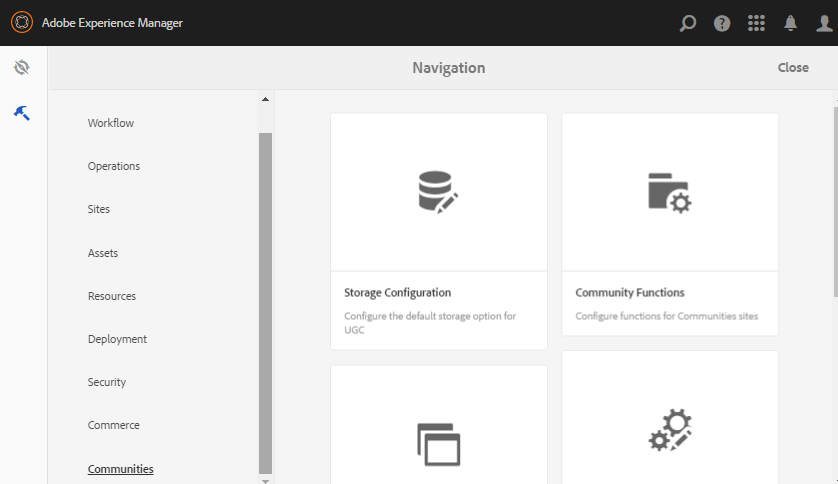The height and width of the screenshot is (484, 838).
Task: Click 'Configure the default storage option' description
Action: click(430, 323)
